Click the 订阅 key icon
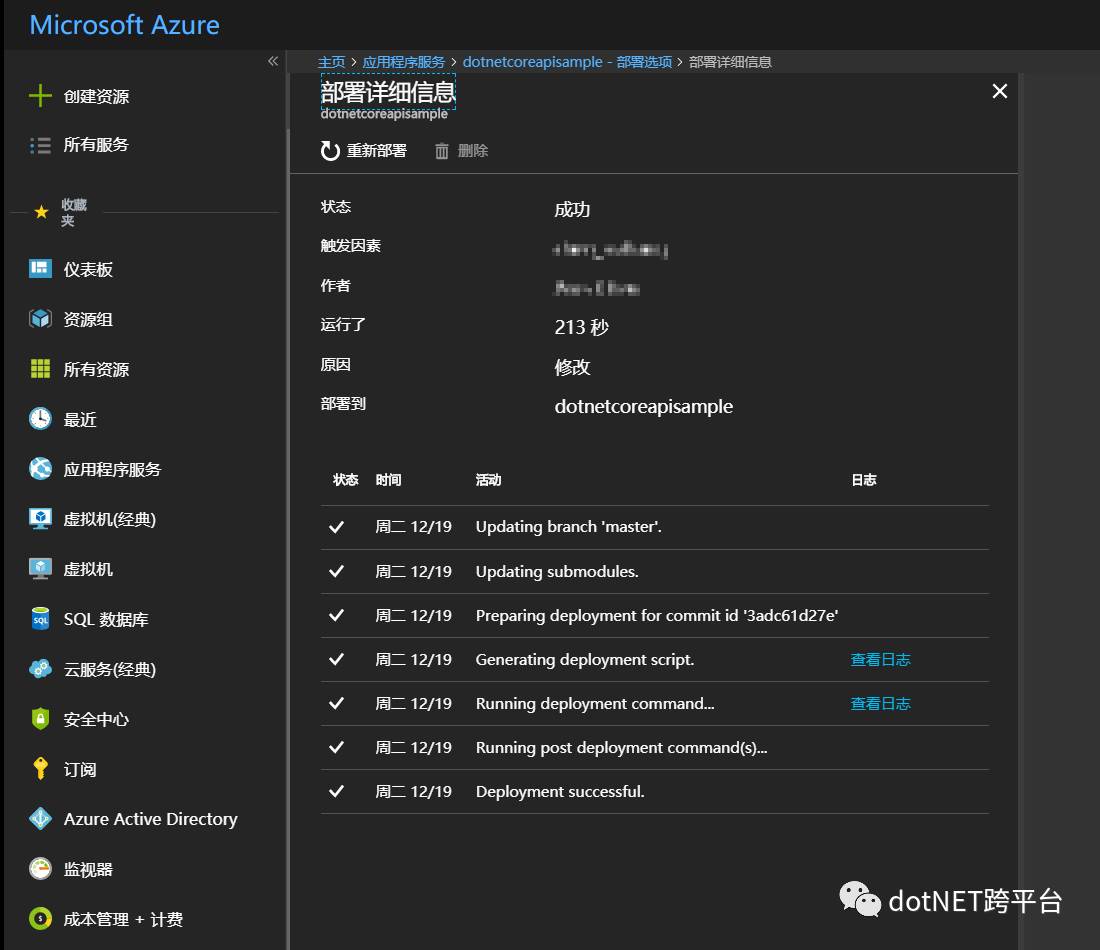The width and height of the screenshot is (1100, 950). [x=41, y=769]
